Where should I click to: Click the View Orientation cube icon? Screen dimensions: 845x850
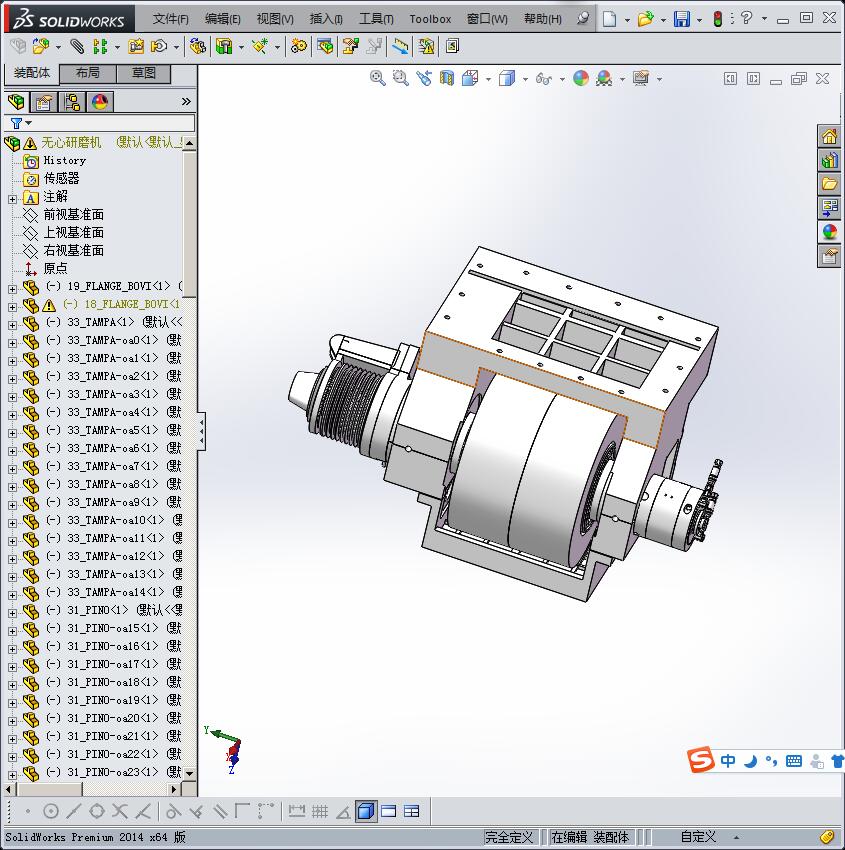[x=470, y=79]
